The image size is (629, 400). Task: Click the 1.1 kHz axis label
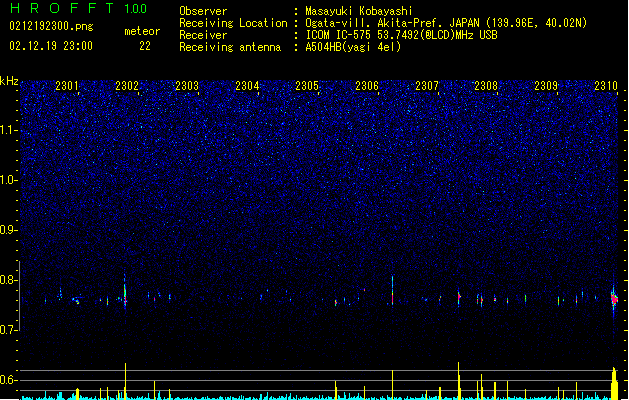coord(9,130)
